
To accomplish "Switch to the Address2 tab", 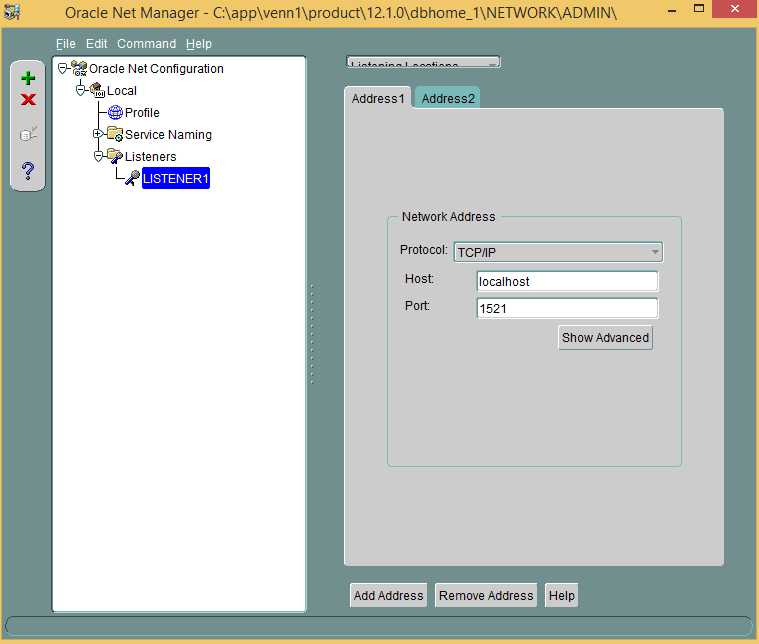I will [448, 98].
